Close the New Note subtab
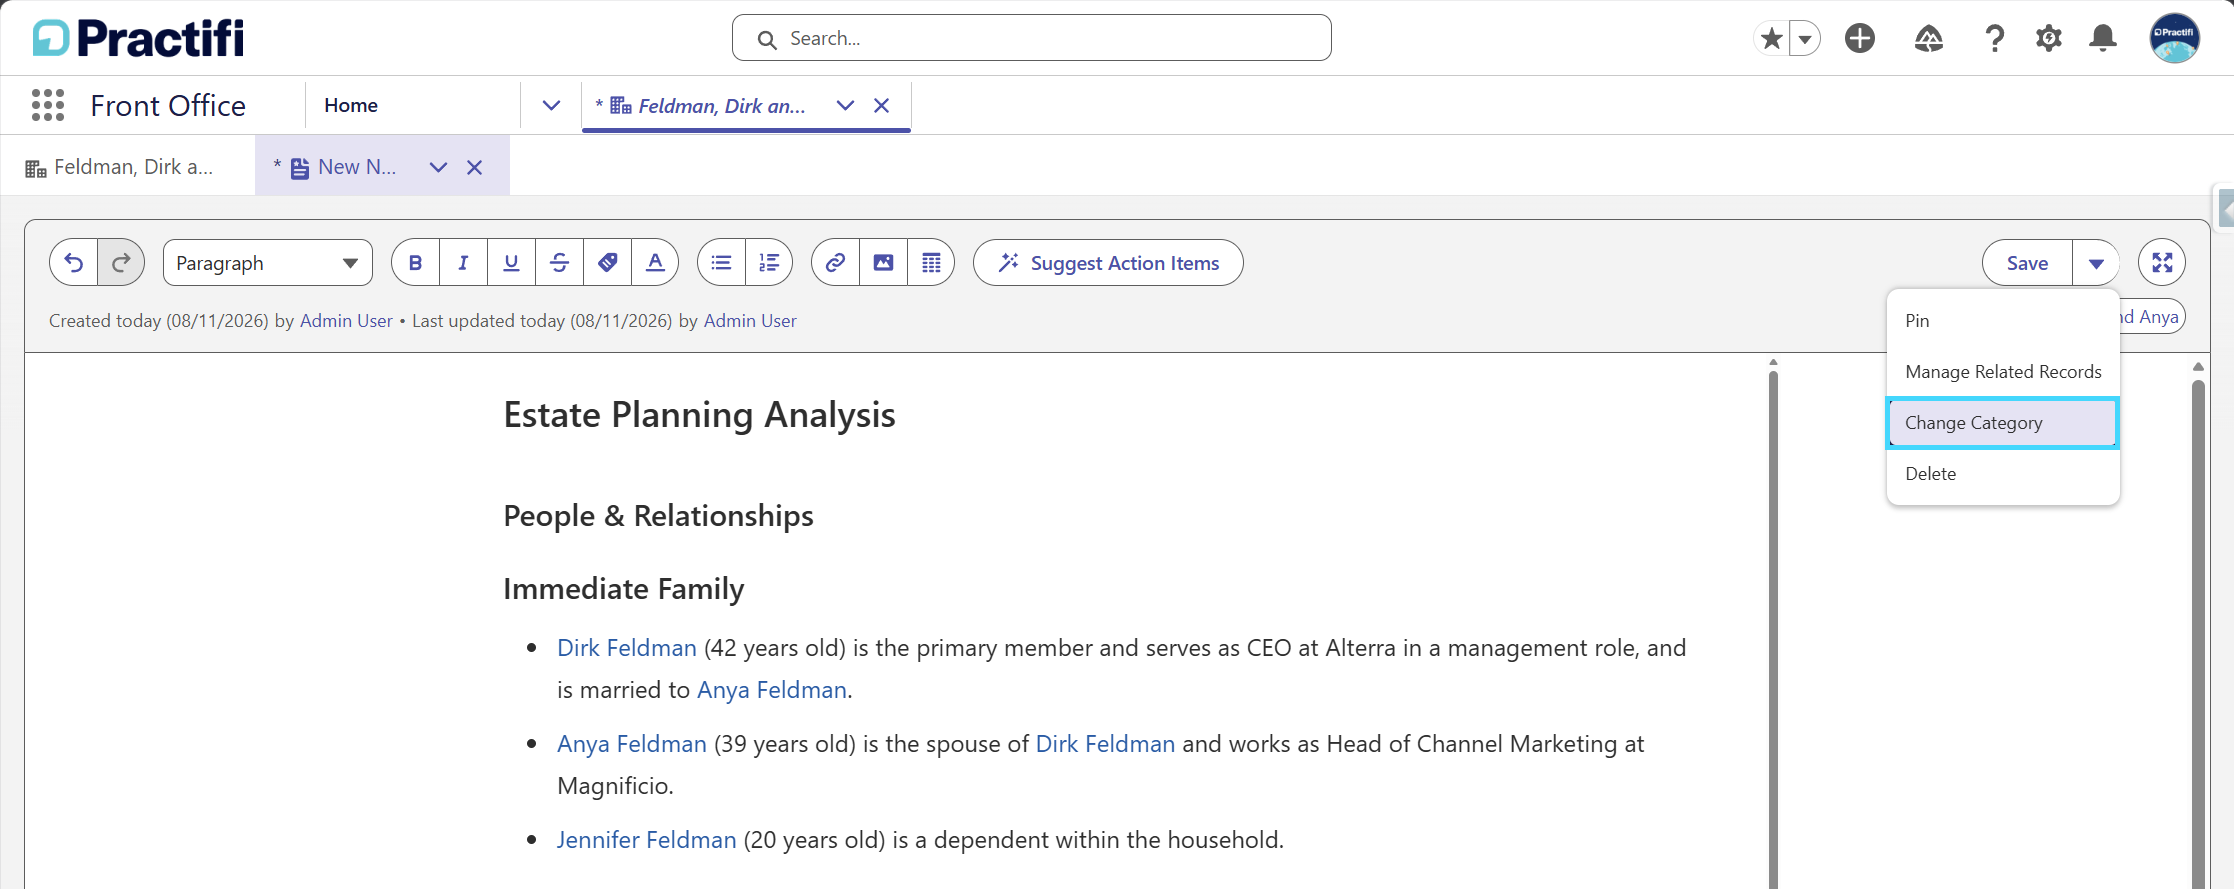2234x889 pixels. tap(475, 167)
